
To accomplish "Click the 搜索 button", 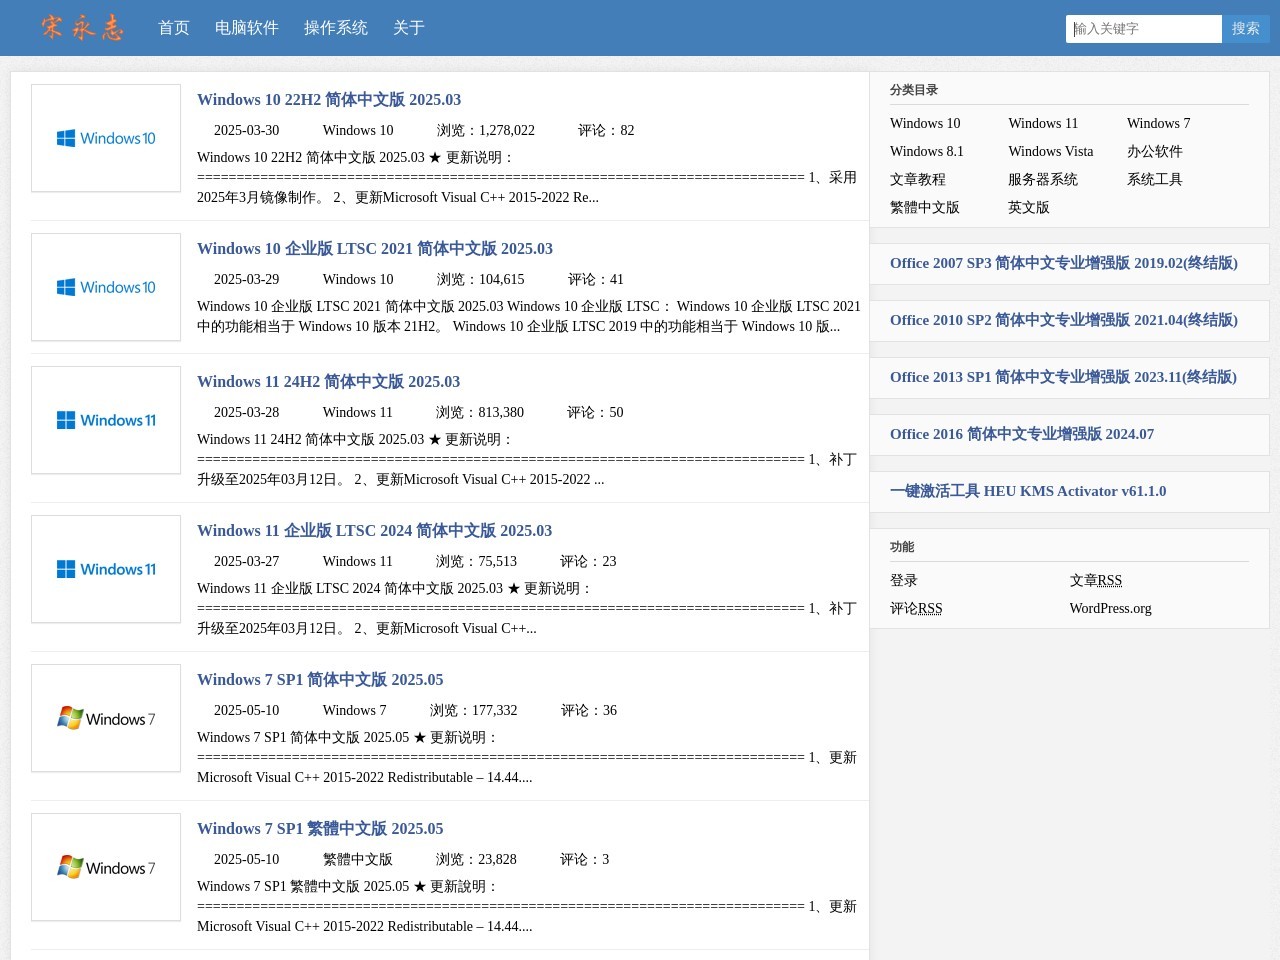I will [1246, 29].
